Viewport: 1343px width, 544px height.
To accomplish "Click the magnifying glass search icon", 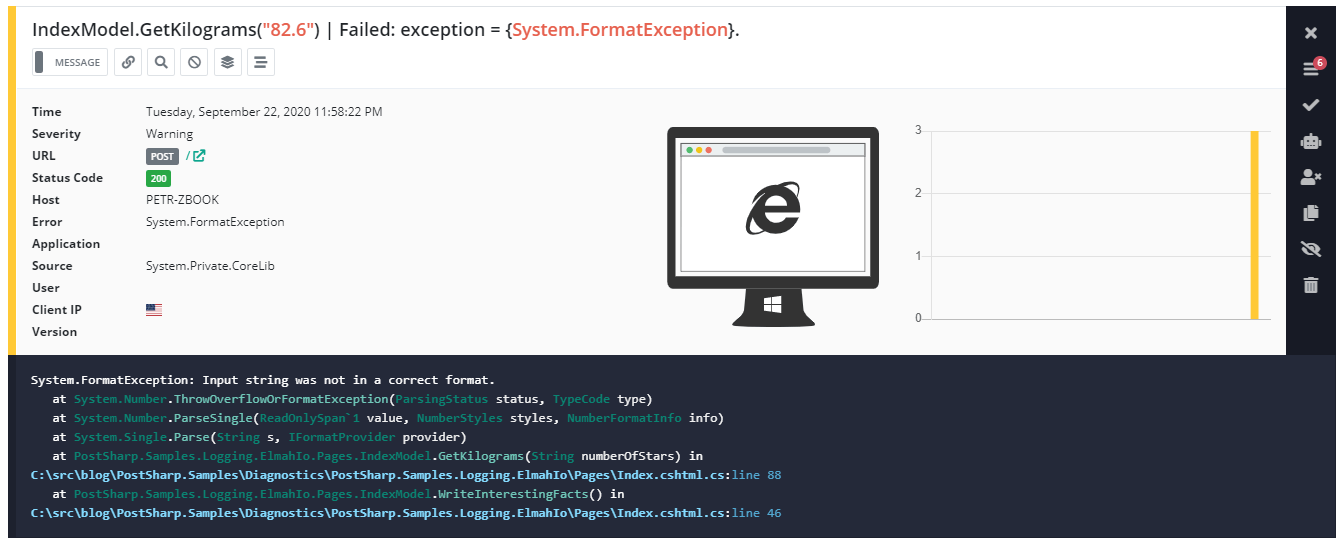I will click(x=161, y=62).
